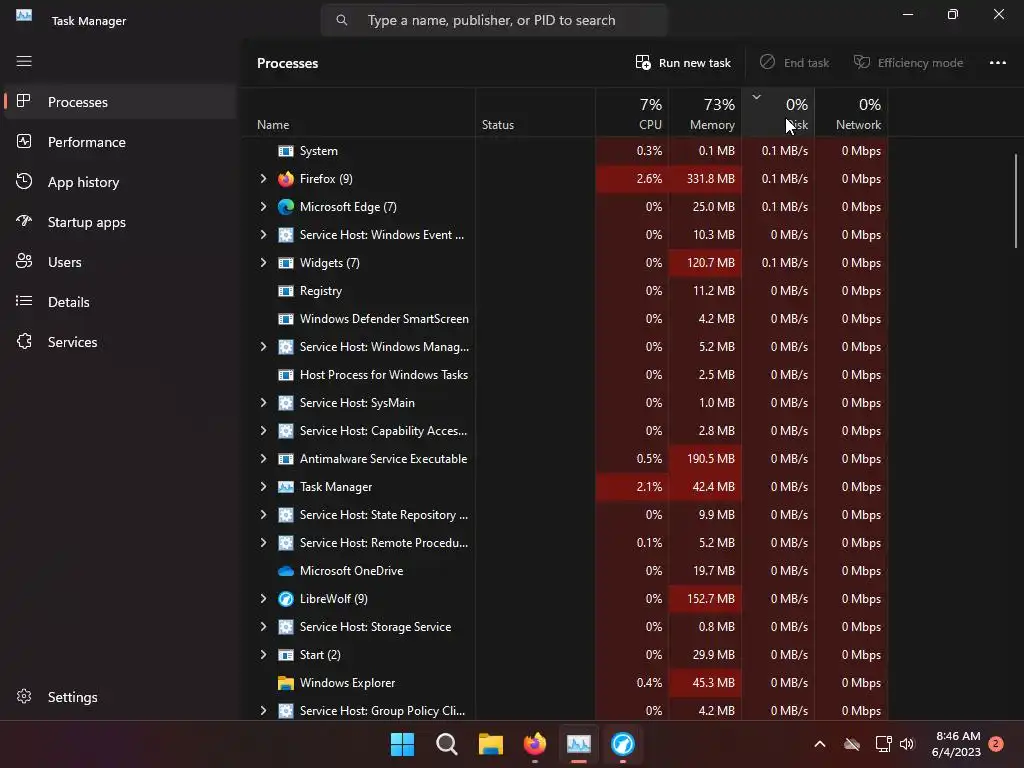The width and height of the screenshot is (1024, 768).
Task: Expand the Widgets (7) process group
Action: tap(263, 263)
